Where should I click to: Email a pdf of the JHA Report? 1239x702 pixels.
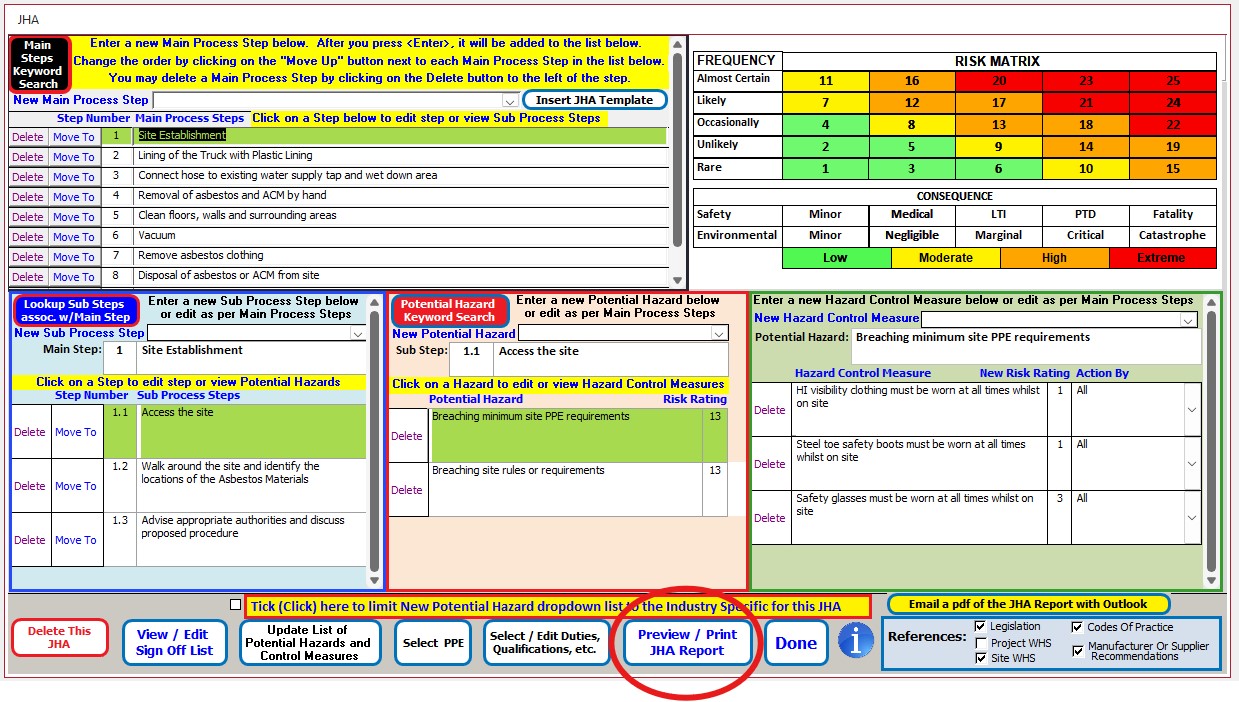tap(1027, 604)
